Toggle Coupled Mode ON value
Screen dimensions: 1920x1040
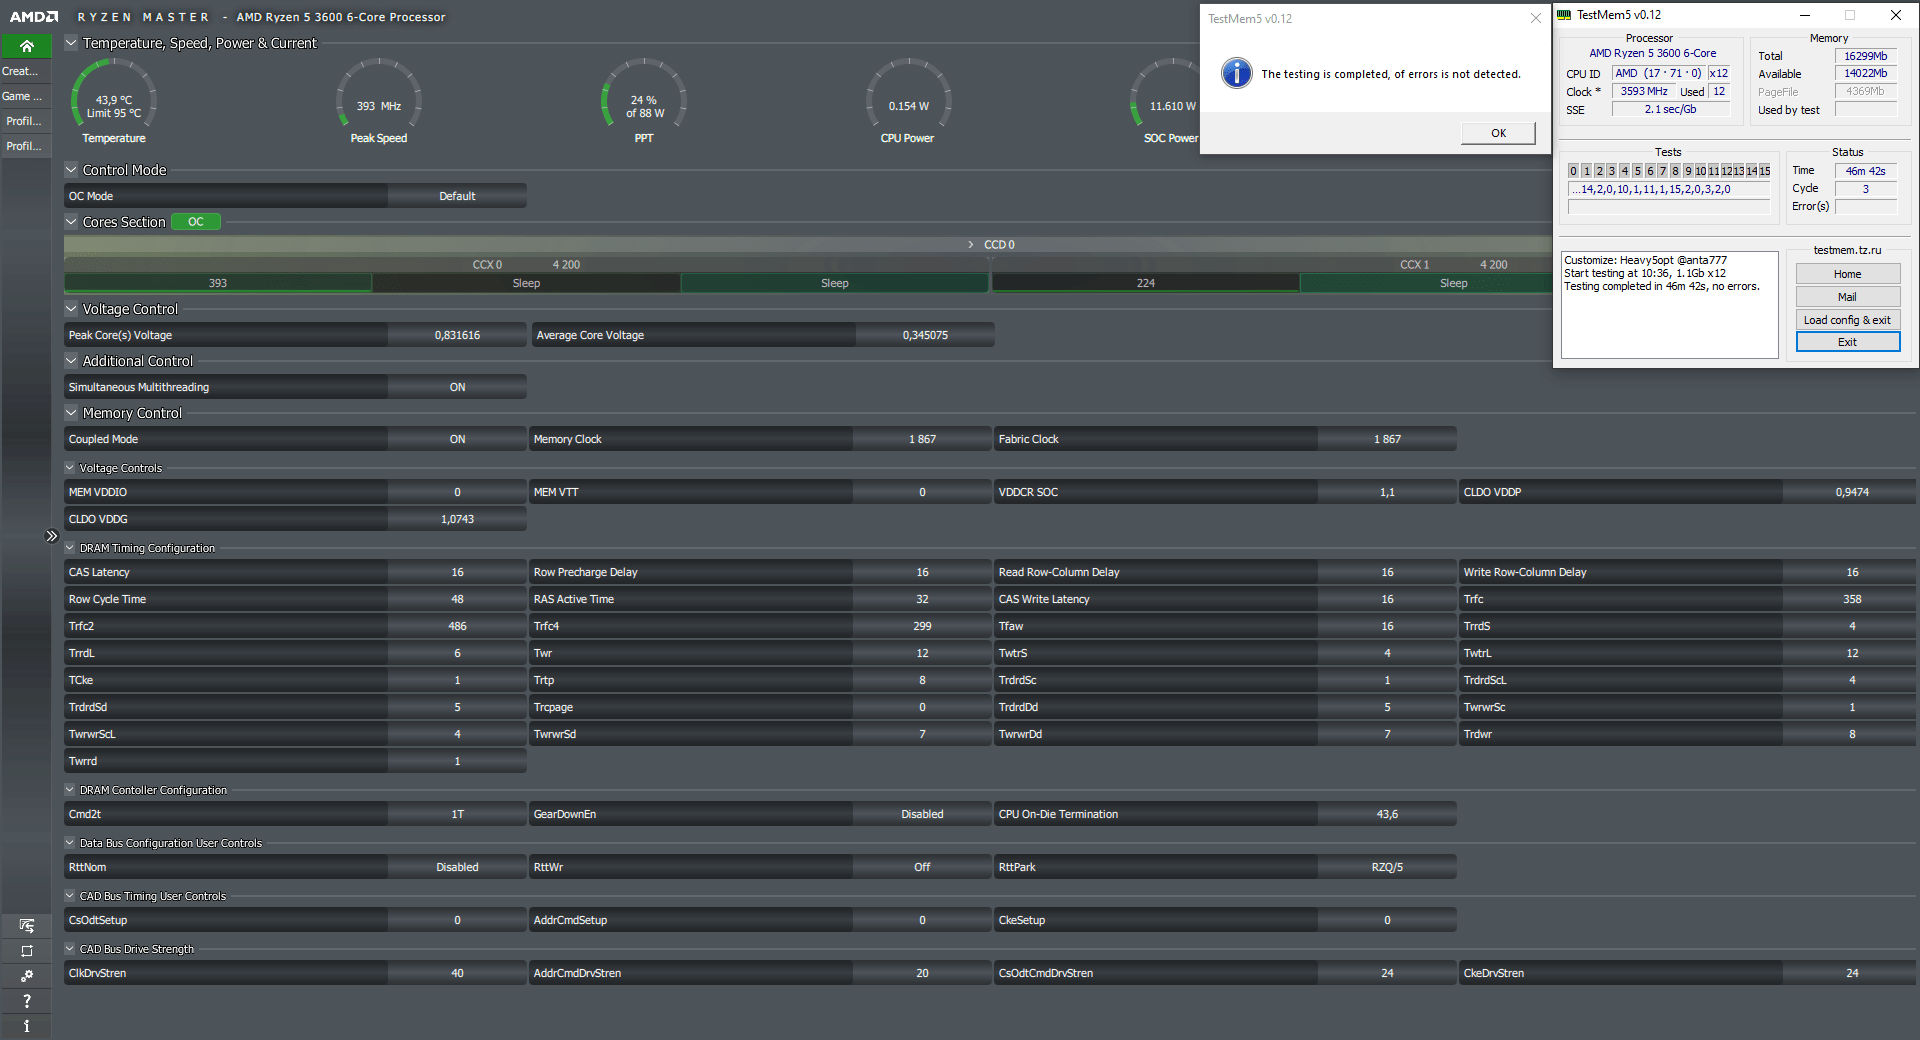pyautogui.click(x=457, y=439)
